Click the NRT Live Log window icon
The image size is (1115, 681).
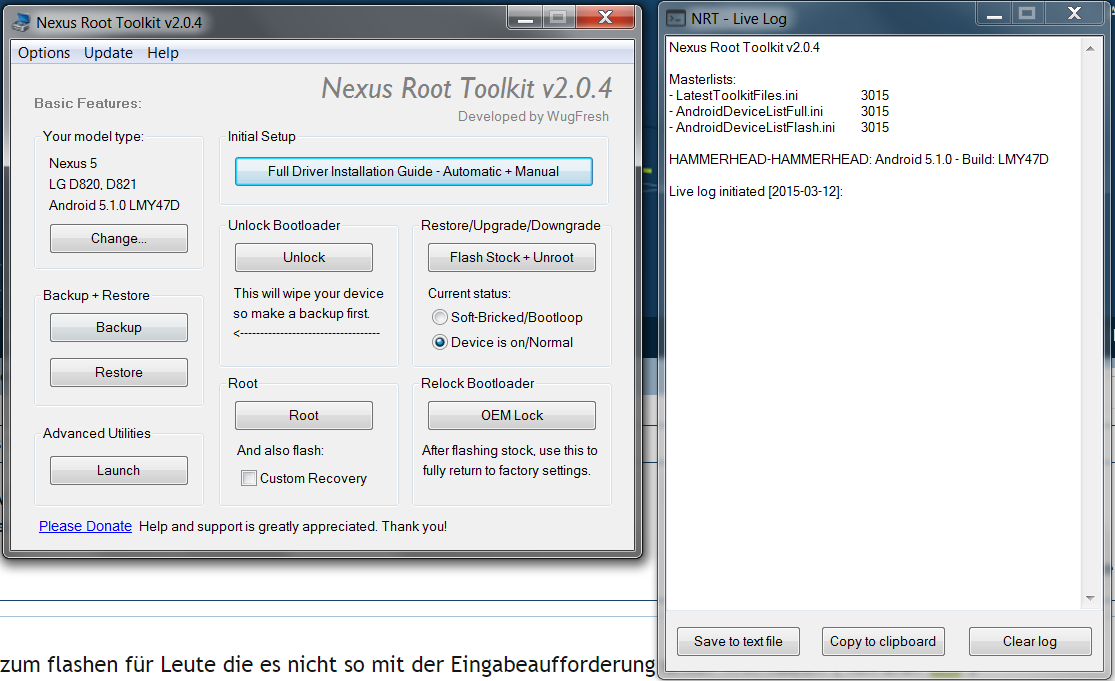(677, 18)
